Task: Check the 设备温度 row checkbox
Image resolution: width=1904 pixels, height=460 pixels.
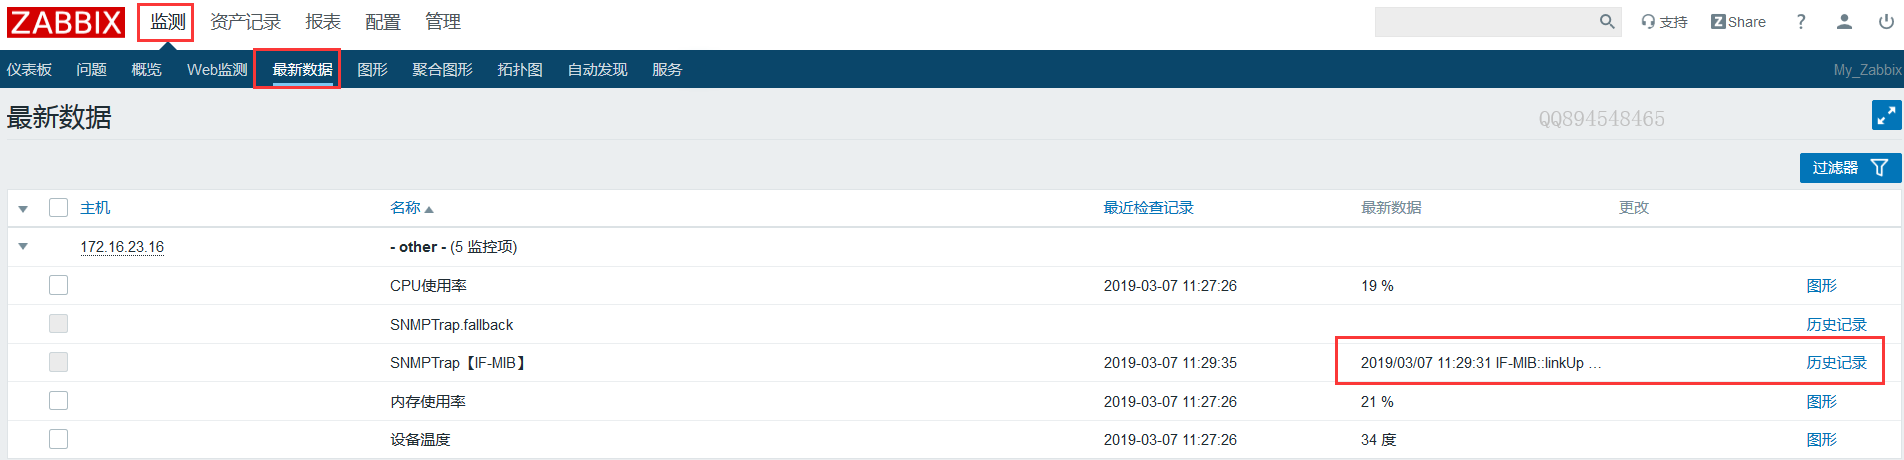Action: 59,439
